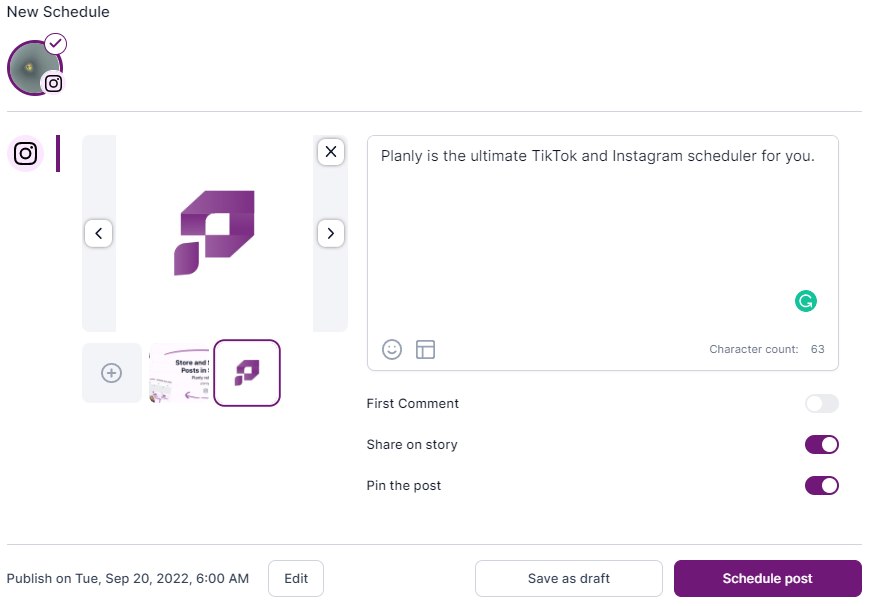
Task: Click the Grammarly icon in caption box
Action: [805, 301]
